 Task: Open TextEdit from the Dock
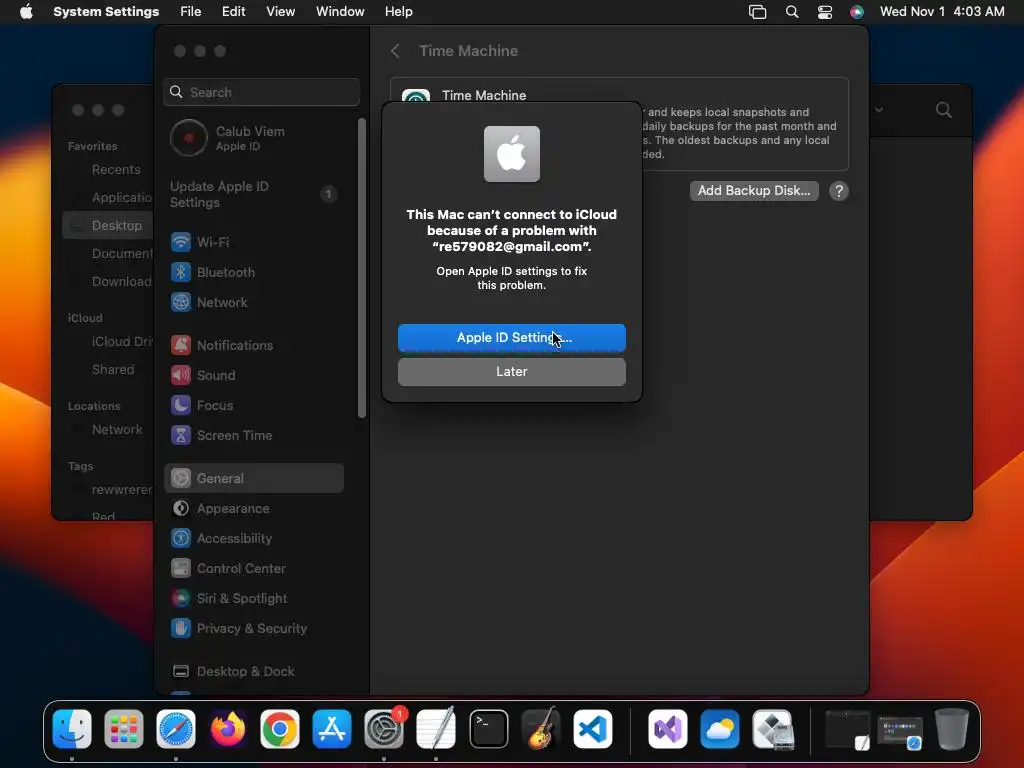click(436, 729)
